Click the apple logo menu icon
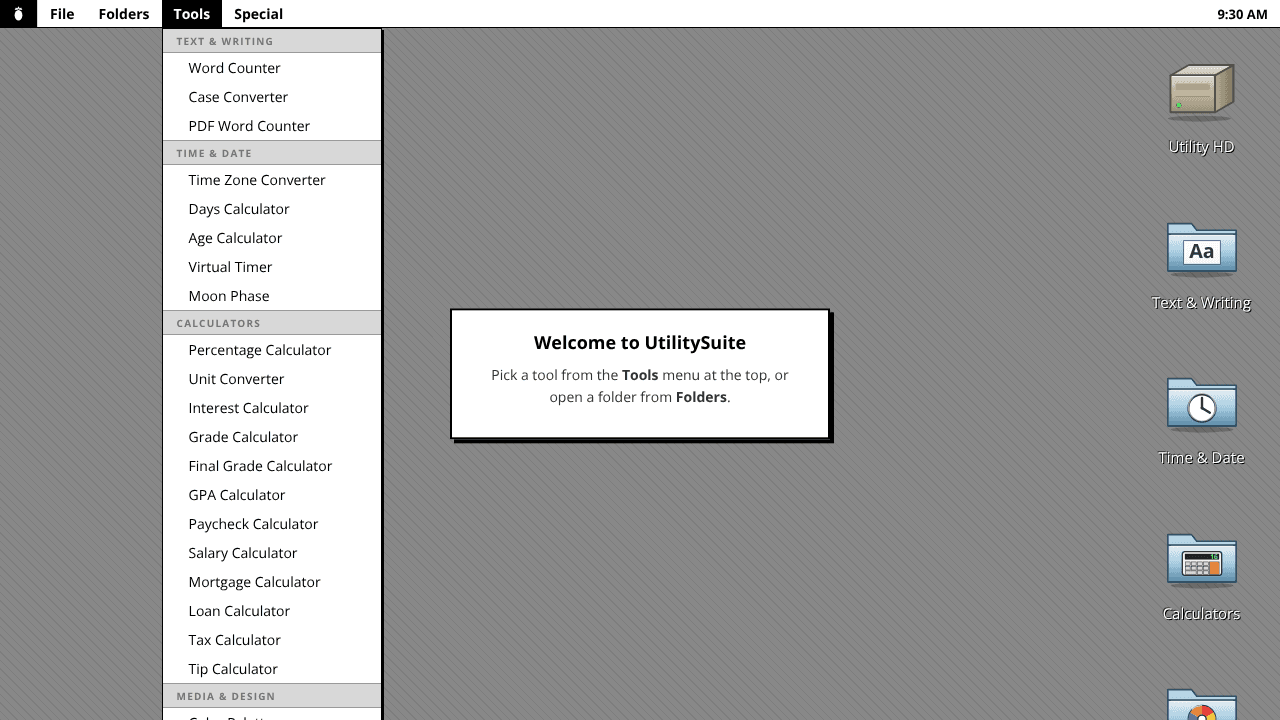This screenshot has width=1280, height=720. (x=18, y=14)
